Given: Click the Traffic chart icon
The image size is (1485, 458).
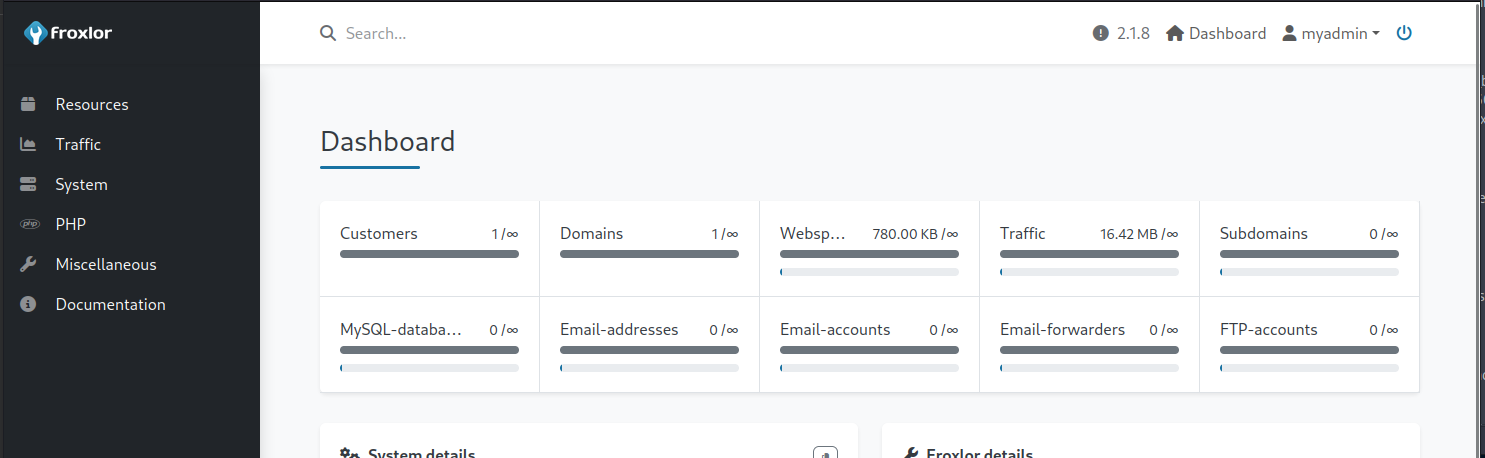Looking at the screenshot, I should tap(28, 144).
